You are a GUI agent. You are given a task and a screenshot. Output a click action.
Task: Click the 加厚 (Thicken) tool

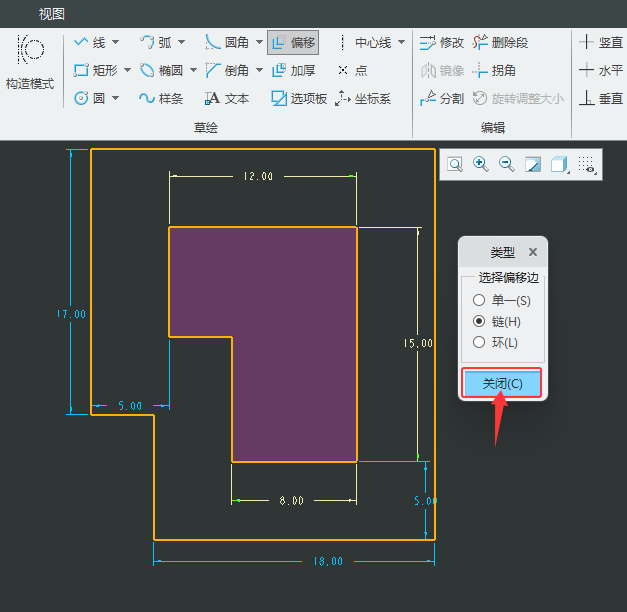(x=294, y=70)
